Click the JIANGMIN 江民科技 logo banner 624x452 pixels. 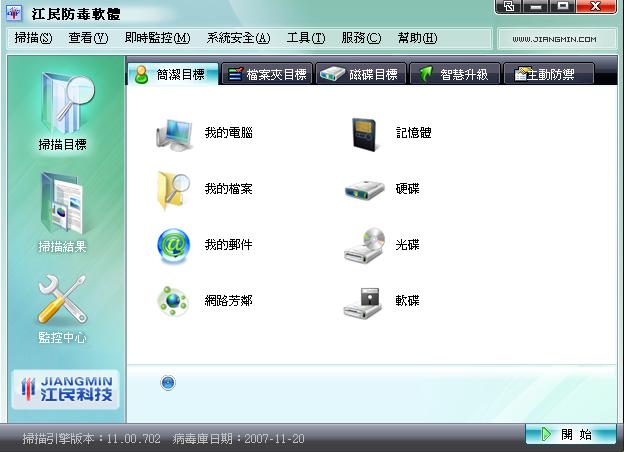pos(66,389)
